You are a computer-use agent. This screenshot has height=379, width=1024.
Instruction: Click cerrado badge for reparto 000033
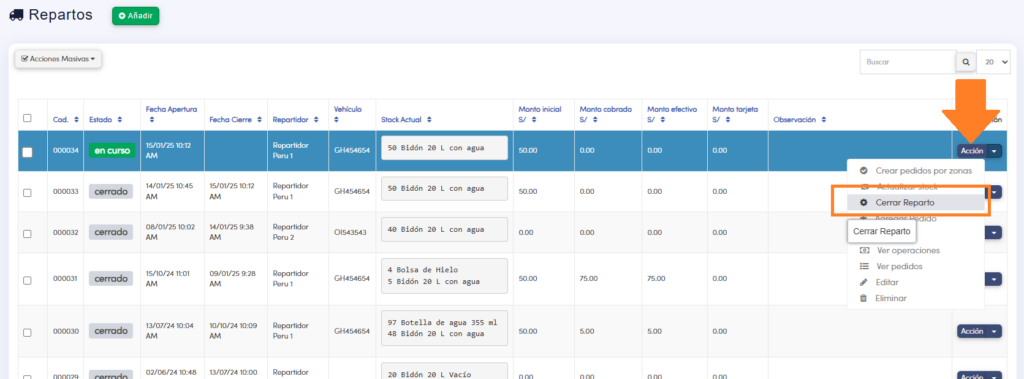pyautogui.click(x=111, y=191)
